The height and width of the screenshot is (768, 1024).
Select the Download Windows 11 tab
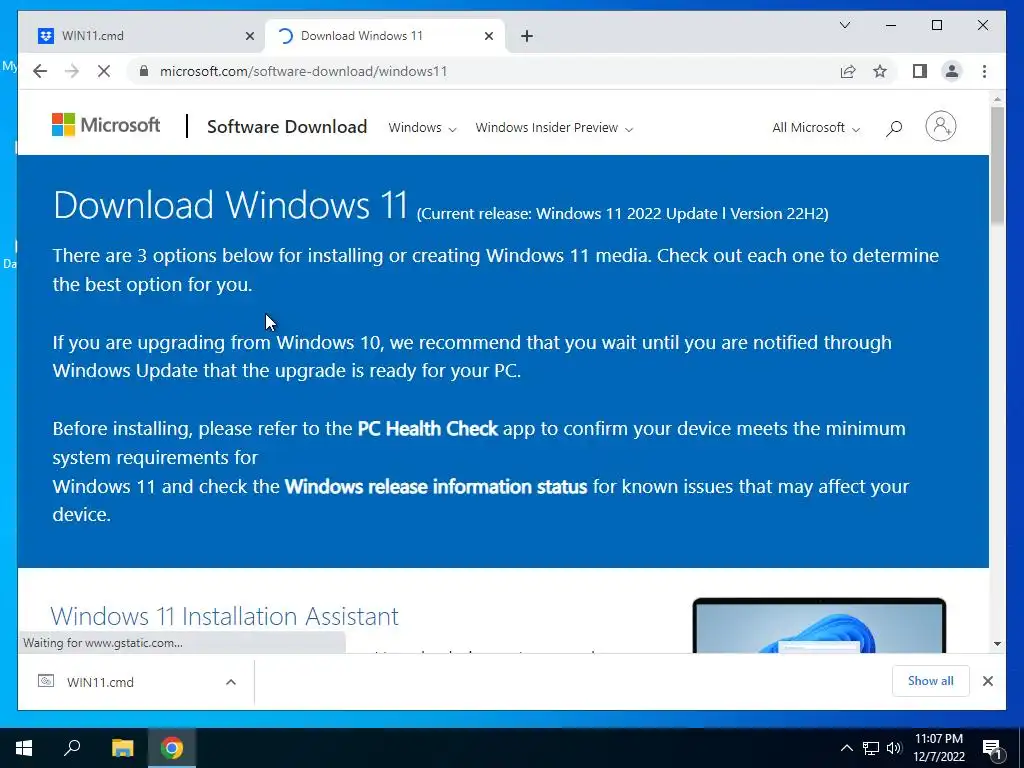coord(385,36)
